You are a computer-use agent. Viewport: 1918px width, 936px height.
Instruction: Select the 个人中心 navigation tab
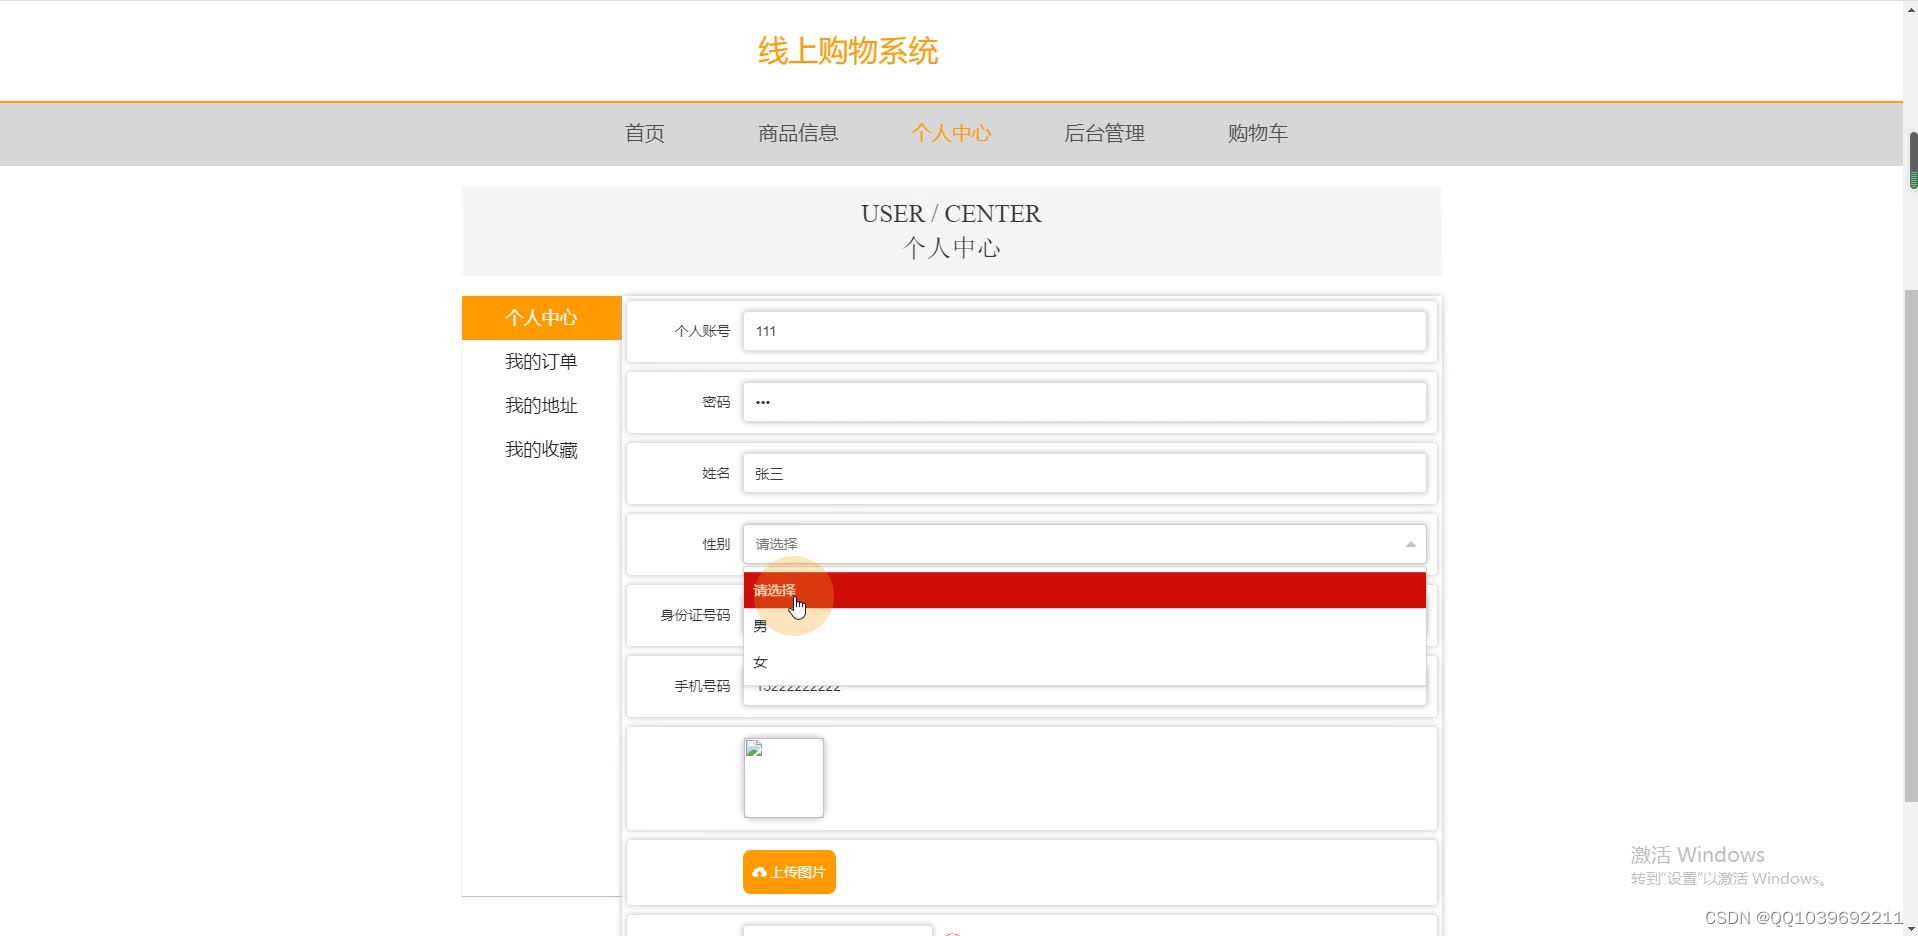coord(950,133)
